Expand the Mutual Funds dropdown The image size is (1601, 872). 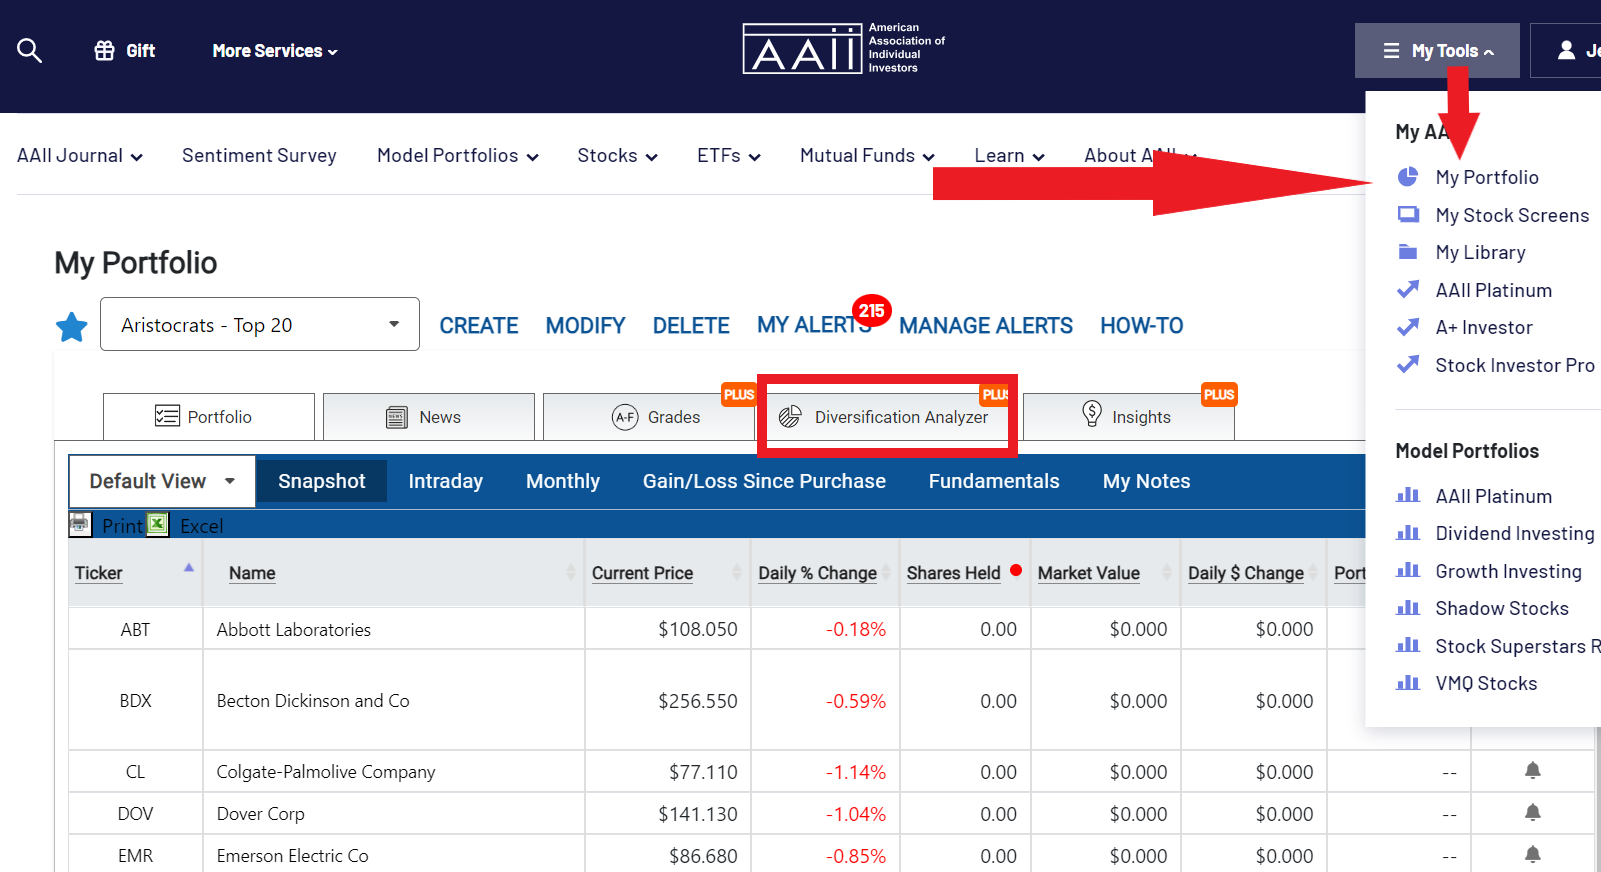[867, 156]
